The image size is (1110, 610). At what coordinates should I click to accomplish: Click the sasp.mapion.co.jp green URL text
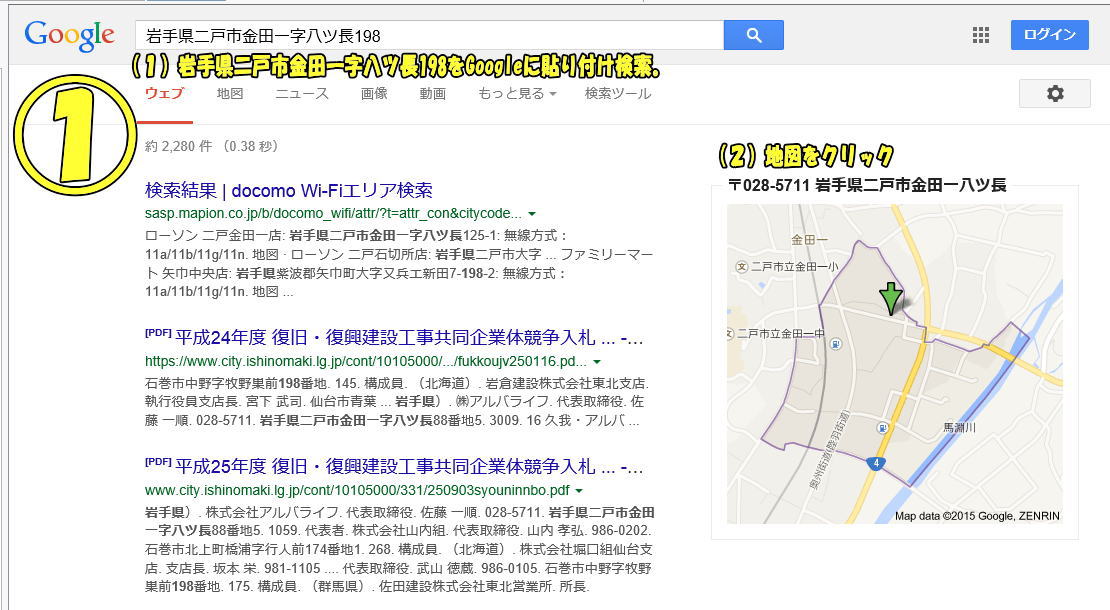point(333,214)
